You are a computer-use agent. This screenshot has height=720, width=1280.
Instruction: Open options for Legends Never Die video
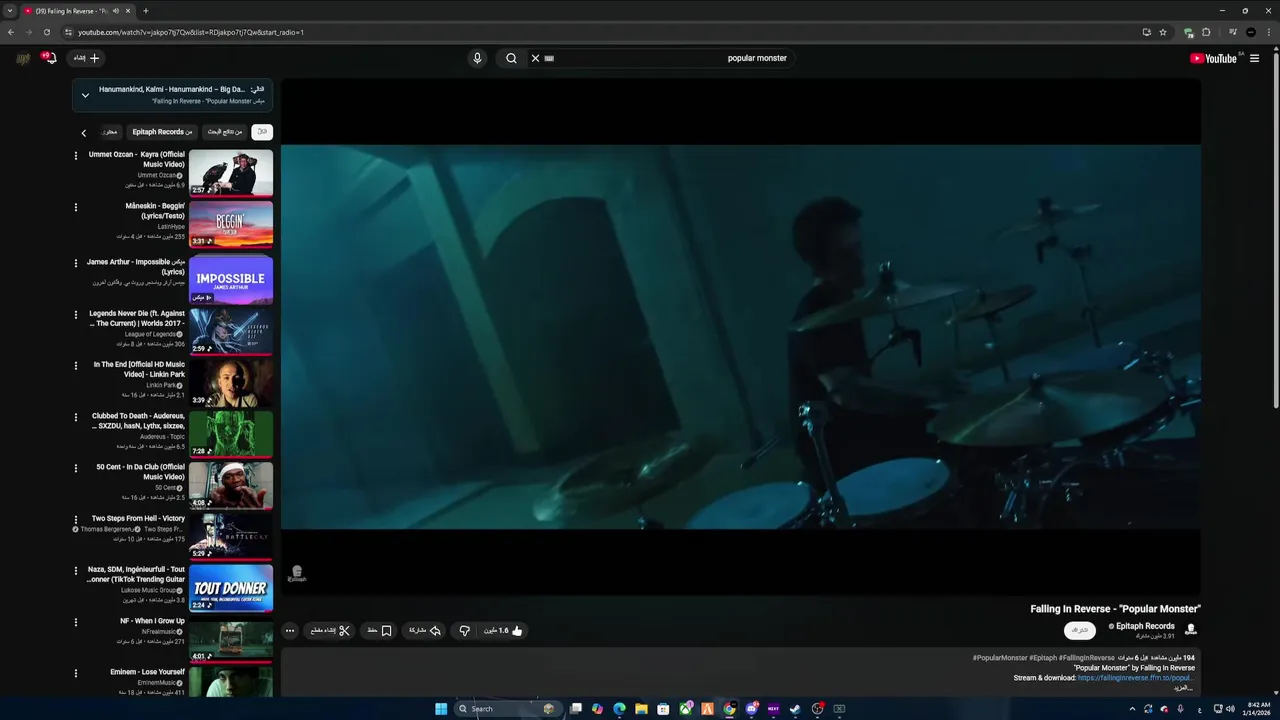pyautogui.click(x=76, y=314)
